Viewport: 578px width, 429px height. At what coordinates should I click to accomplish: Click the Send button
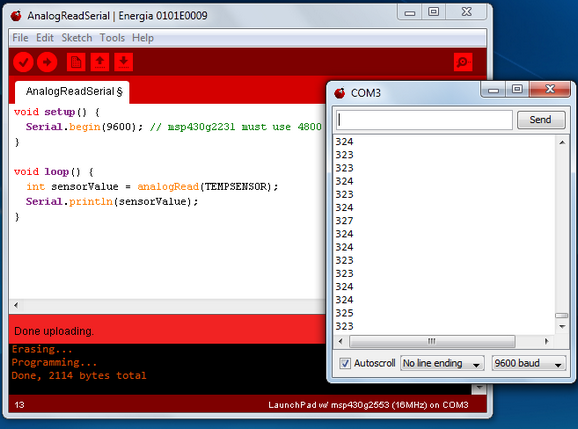(541, 120)
